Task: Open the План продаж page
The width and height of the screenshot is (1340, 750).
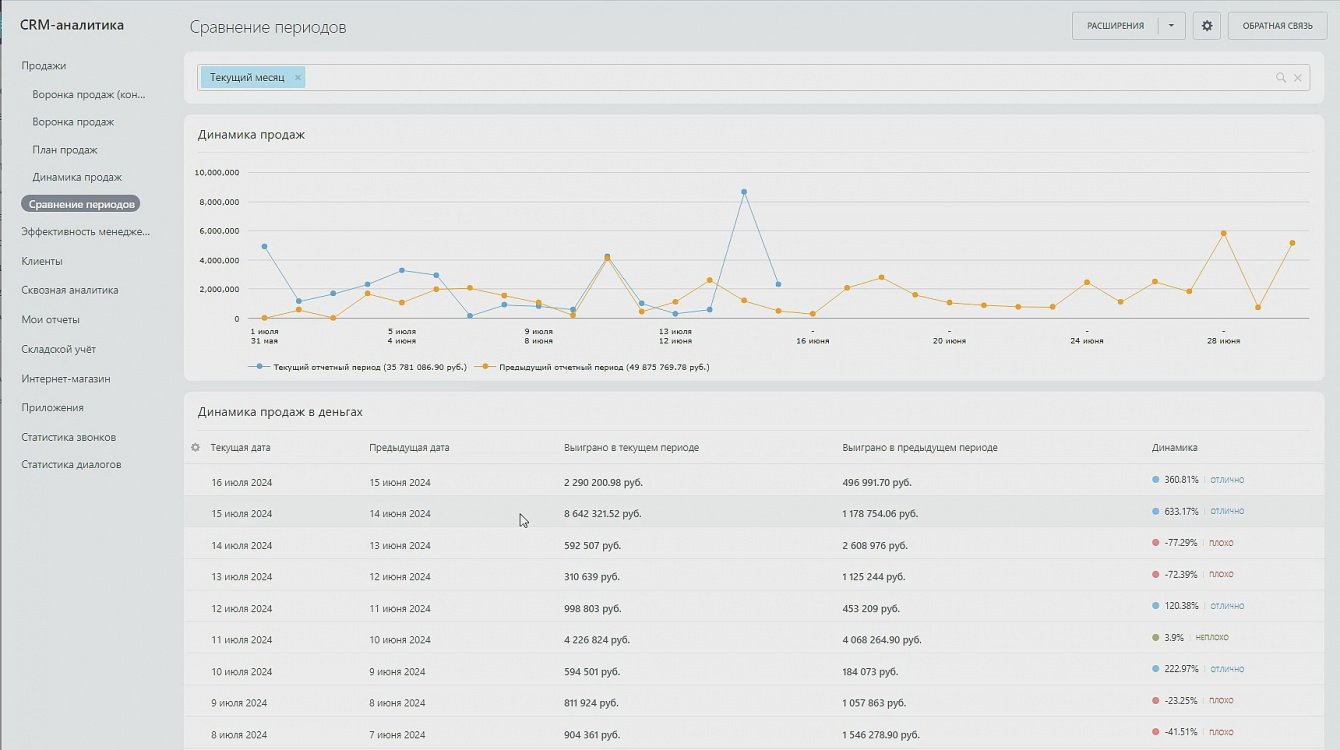Action: [65, 150]
